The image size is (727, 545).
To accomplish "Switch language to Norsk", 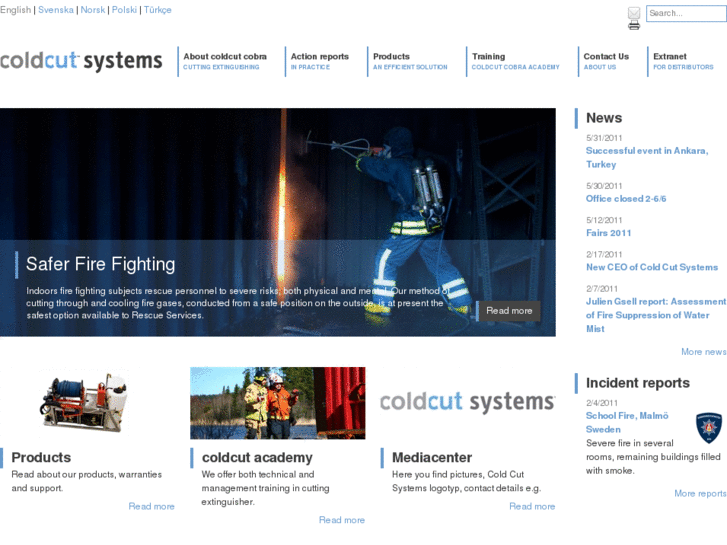I will (x=93, y=10).
